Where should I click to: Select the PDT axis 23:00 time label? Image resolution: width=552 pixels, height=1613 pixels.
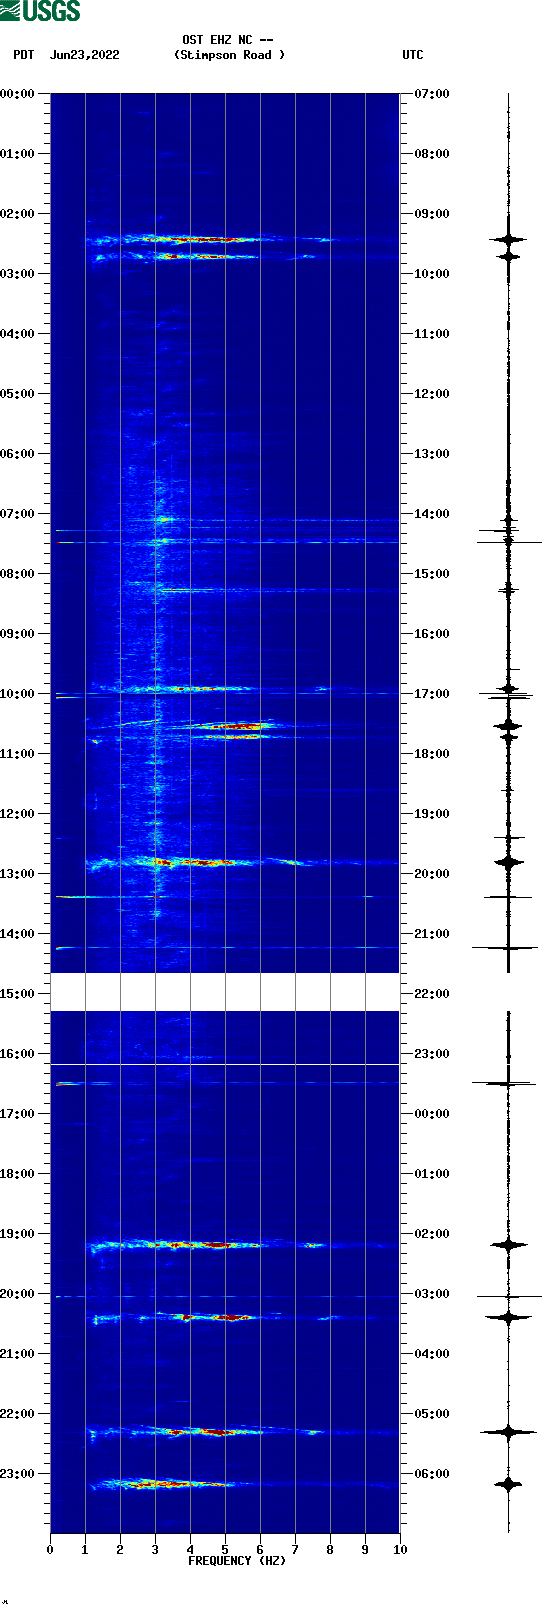pos(17,1474)
